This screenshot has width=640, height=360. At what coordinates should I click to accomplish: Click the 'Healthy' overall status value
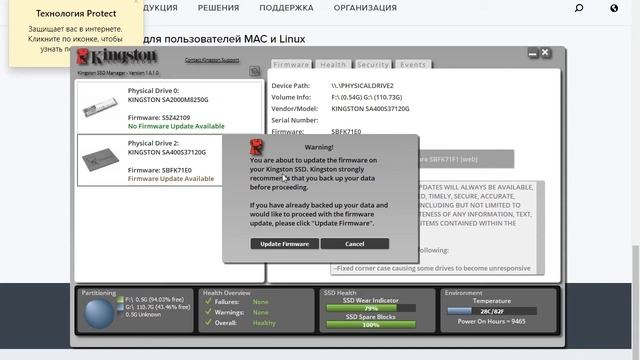pyautogui.click(x=264, y=323)
